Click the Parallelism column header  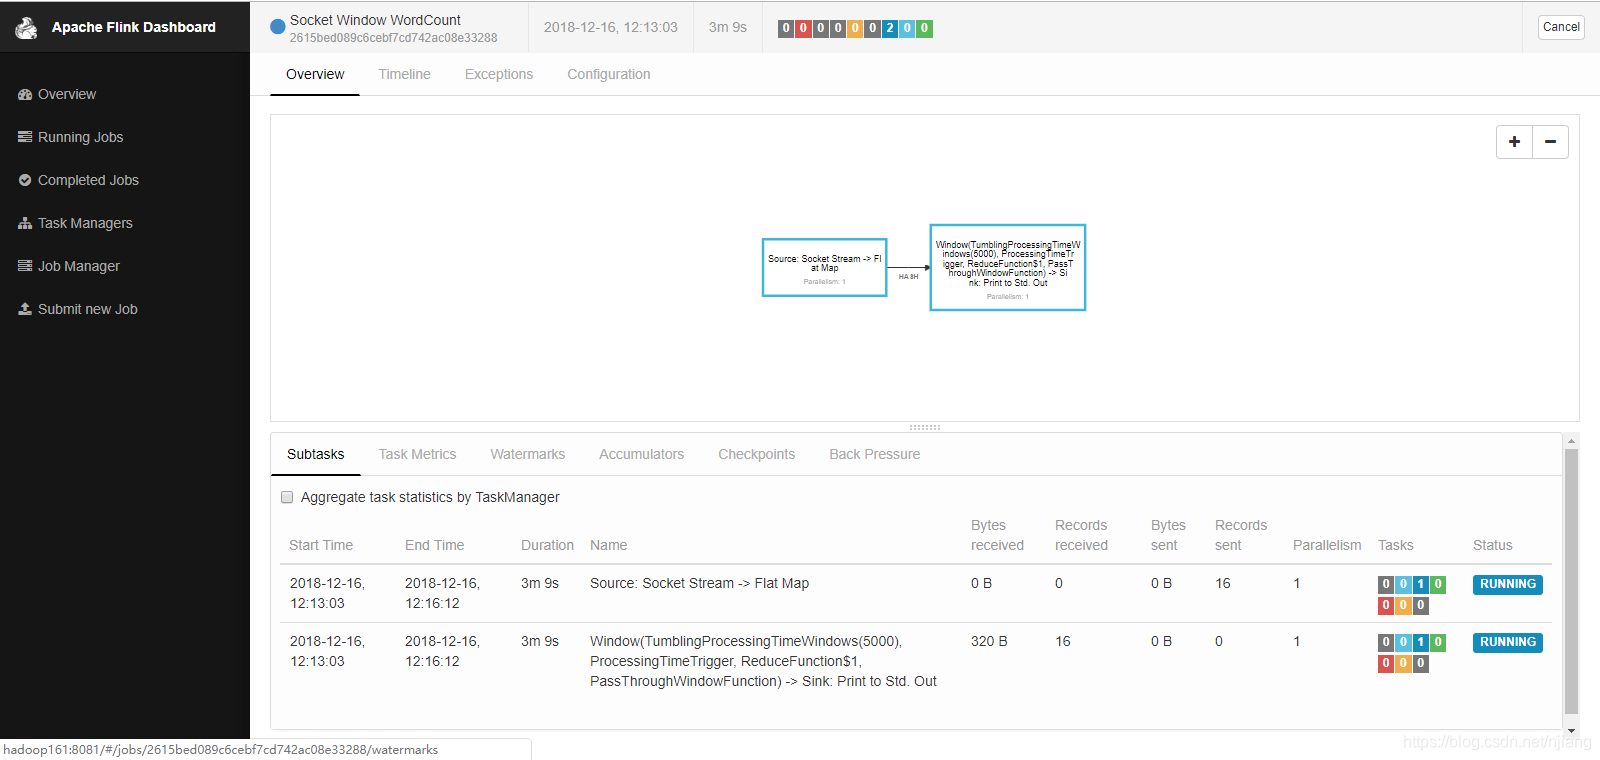(1327, 545)
